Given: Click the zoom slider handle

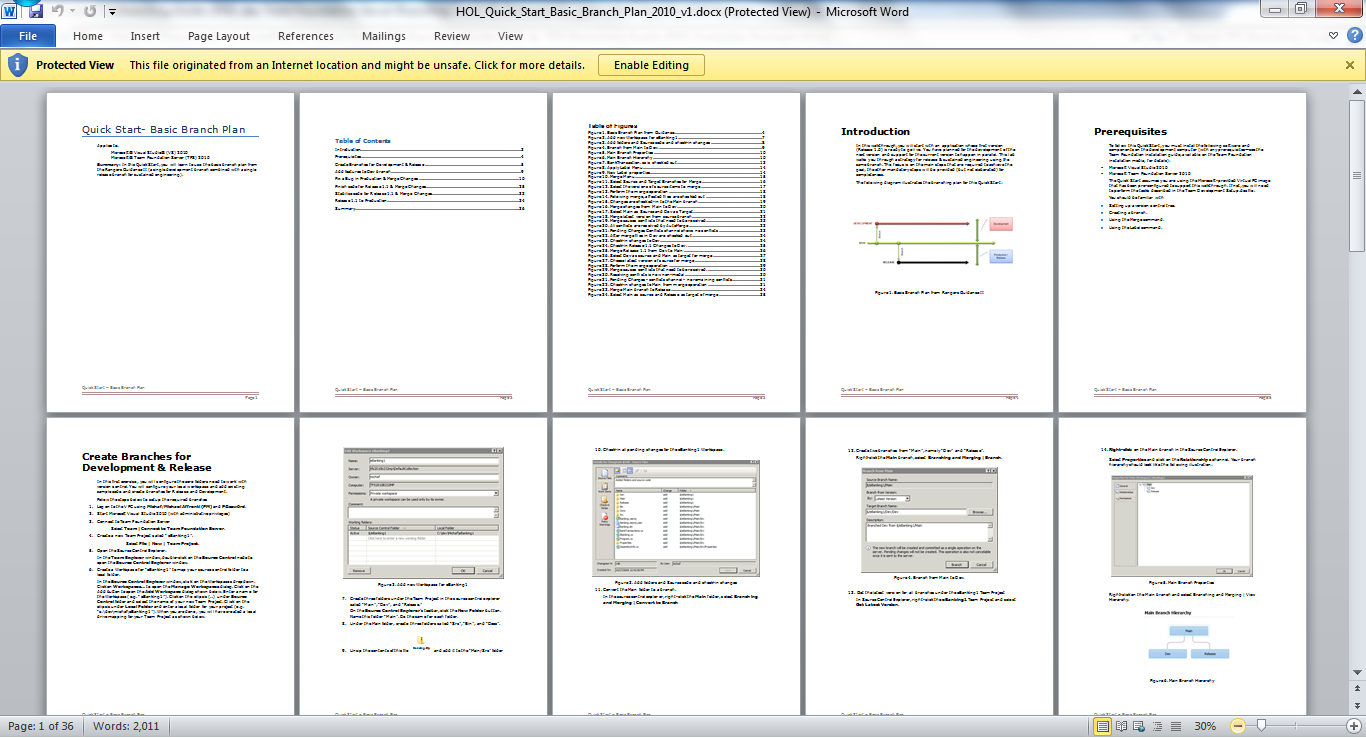Looking at the screenshot, I should (1262, 726).
